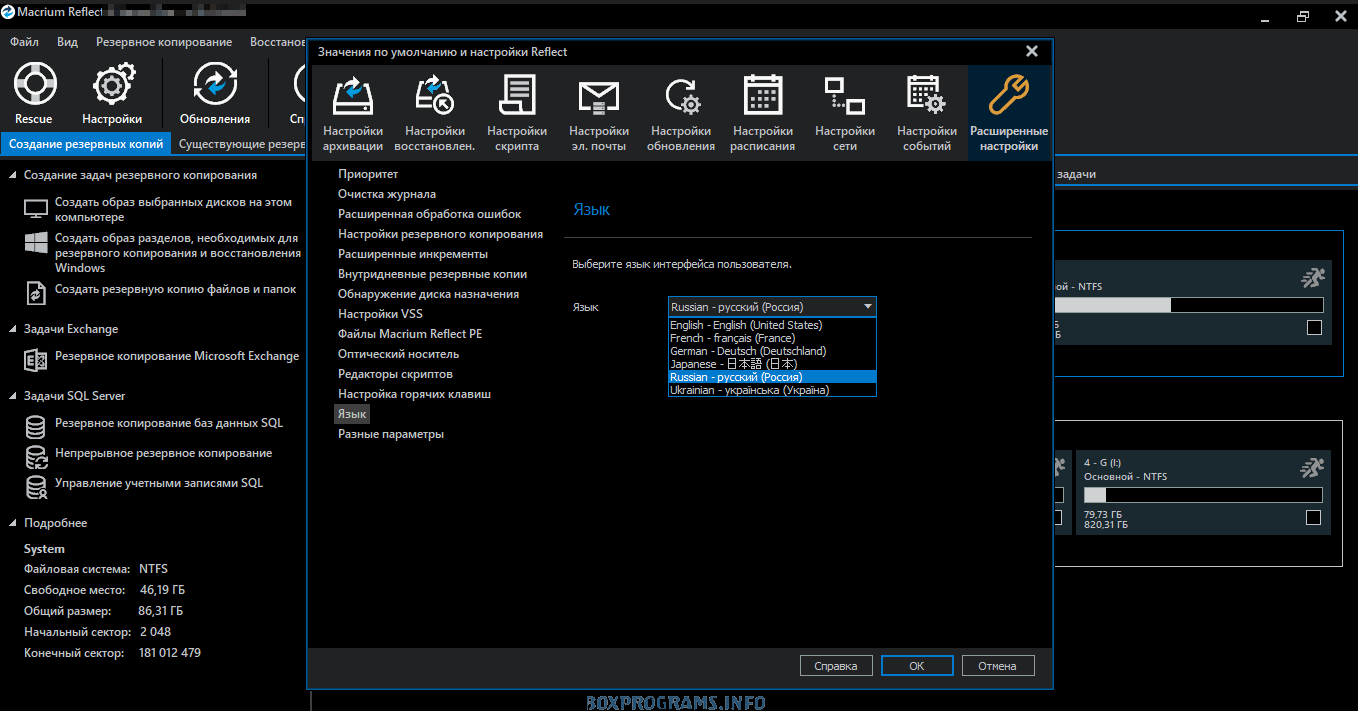Select Обнаружение диска назначения item
Image resolution: width=1358 pixels, height=711 pixels.
(429, 294)
